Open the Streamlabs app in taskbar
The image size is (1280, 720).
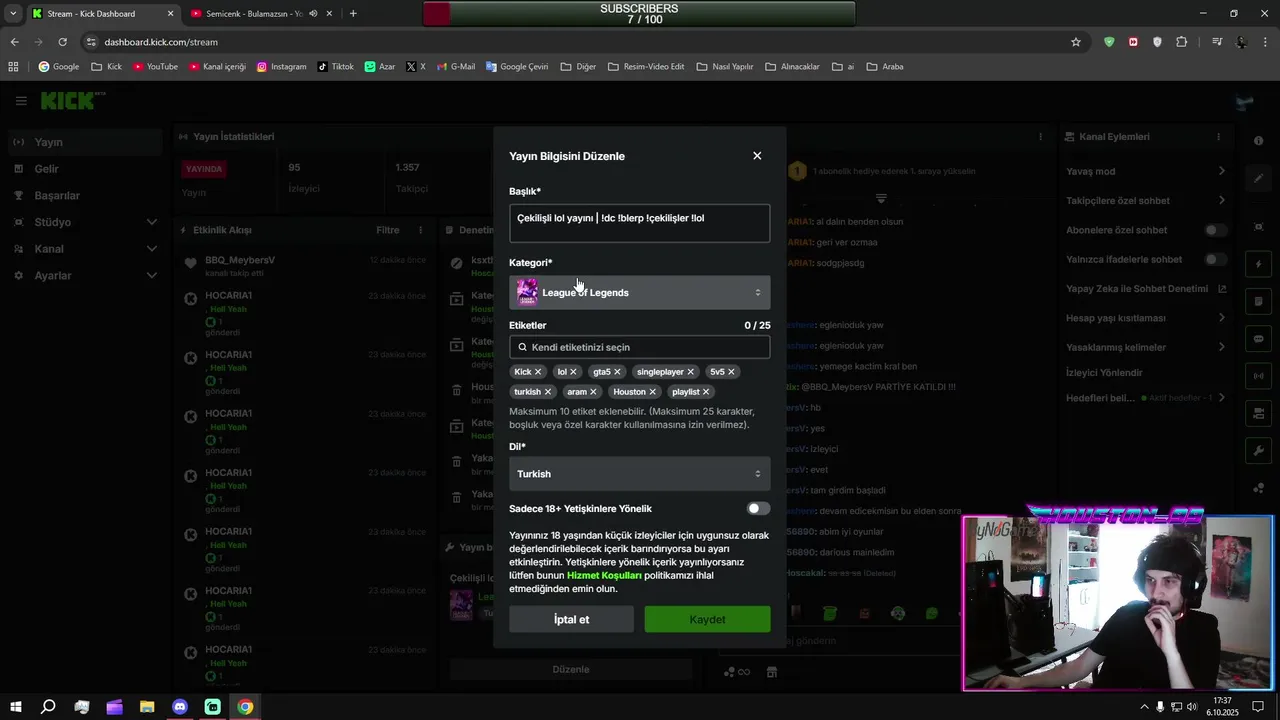tap(213, 707)
